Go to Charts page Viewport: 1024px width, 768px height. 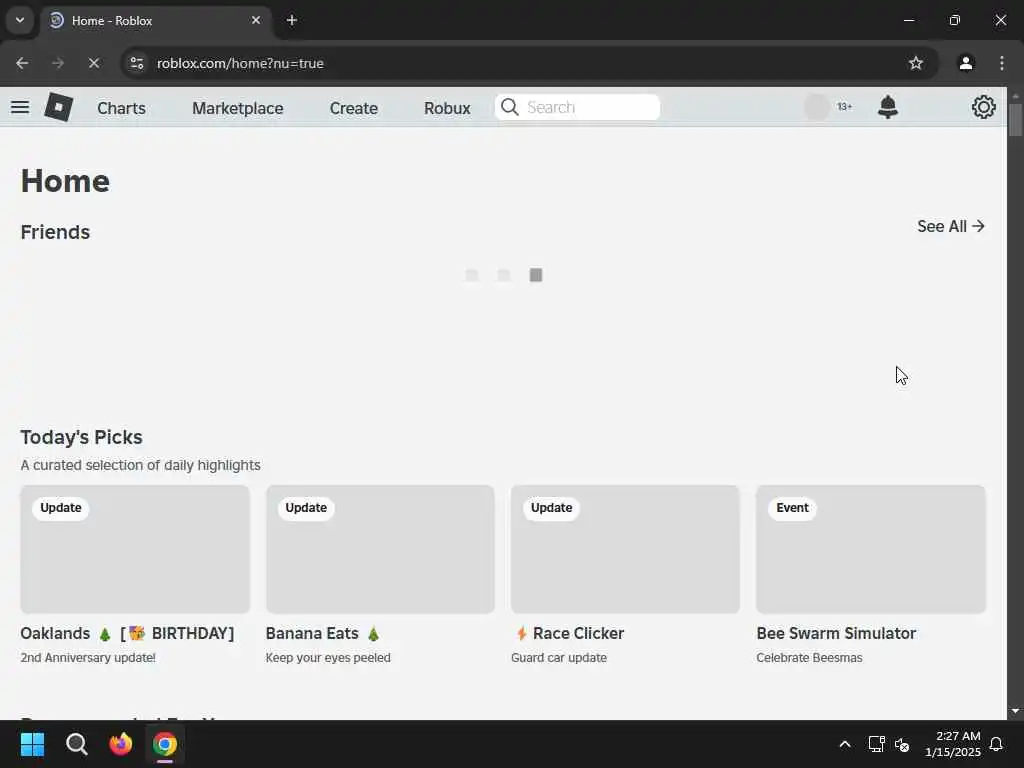tap(121, 108)
